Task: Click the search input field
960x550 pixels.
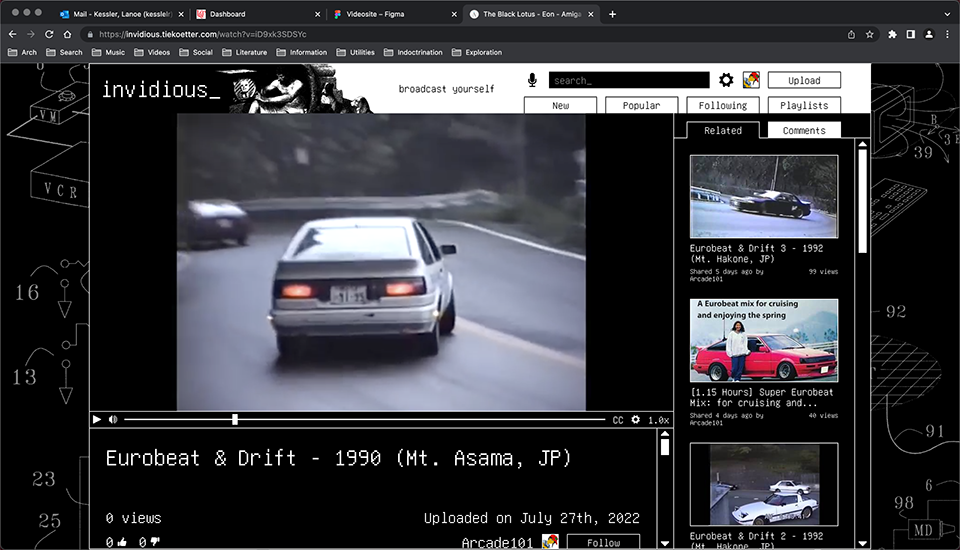Action: coord(629,80)
